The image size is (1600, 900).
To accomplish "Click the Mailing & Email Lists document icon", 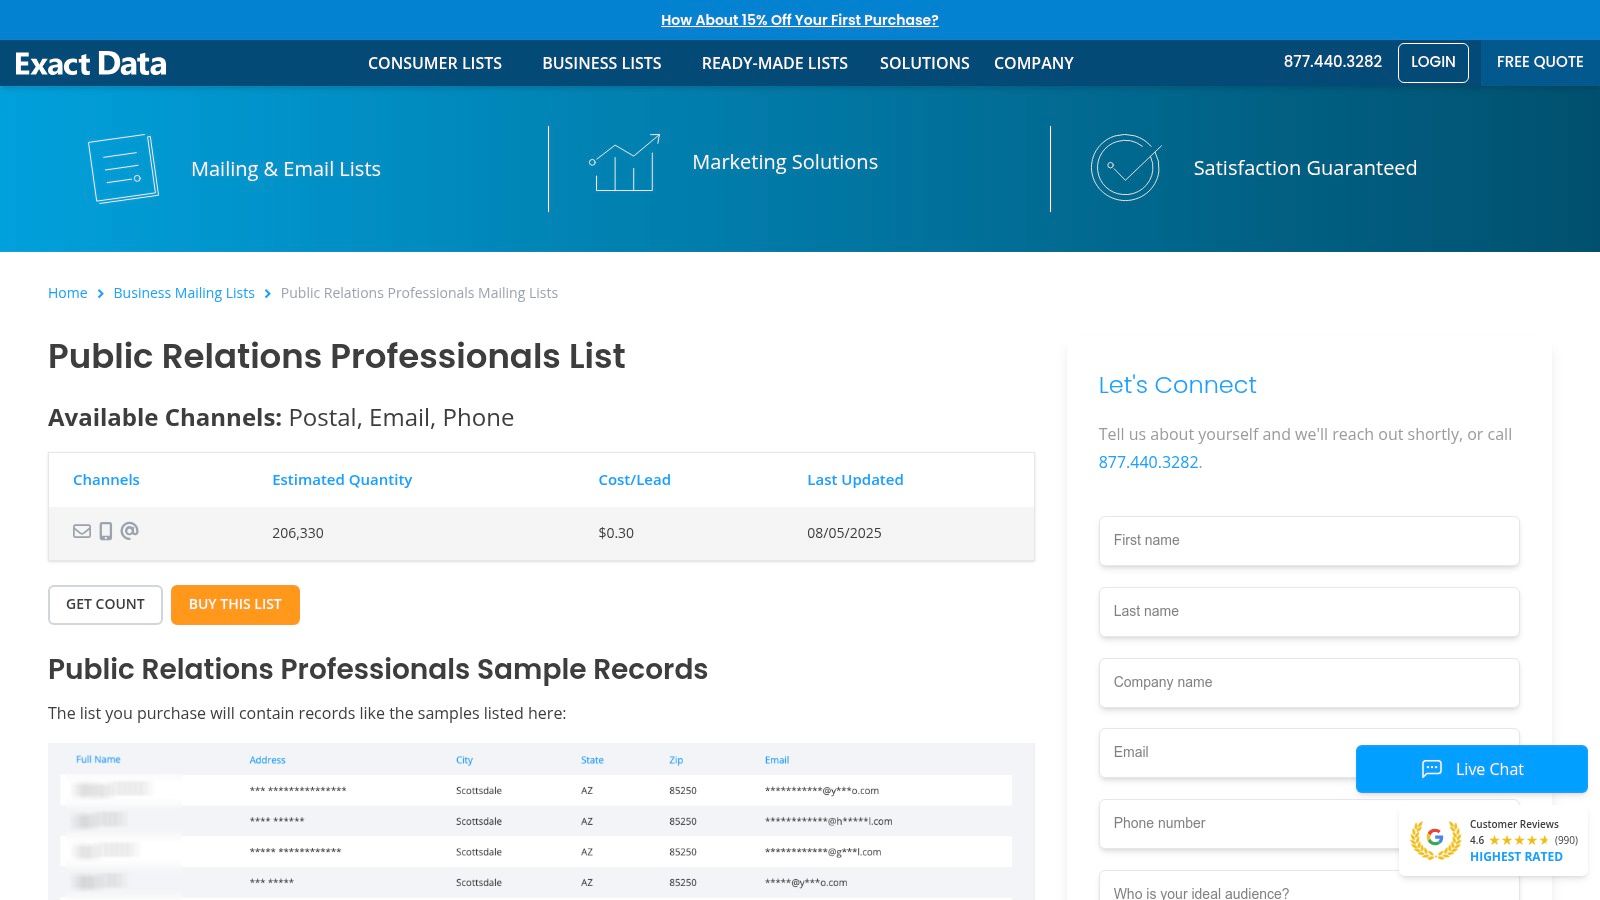I will pos(123,168).
